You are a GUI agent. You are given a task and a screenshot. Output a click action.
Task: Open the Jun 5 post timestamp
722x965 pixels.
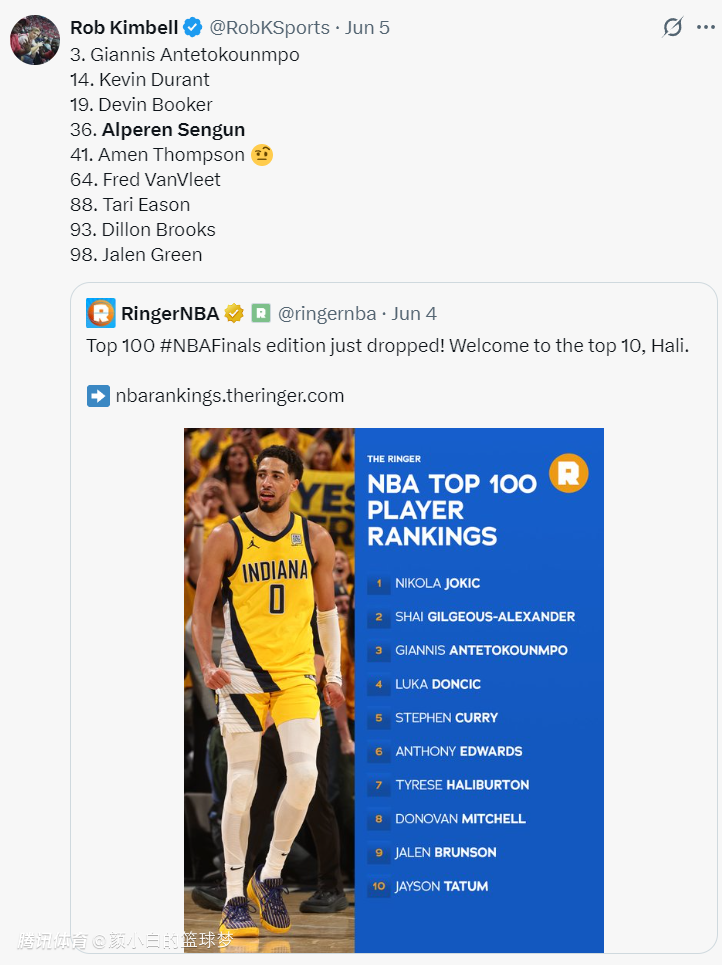367,28
